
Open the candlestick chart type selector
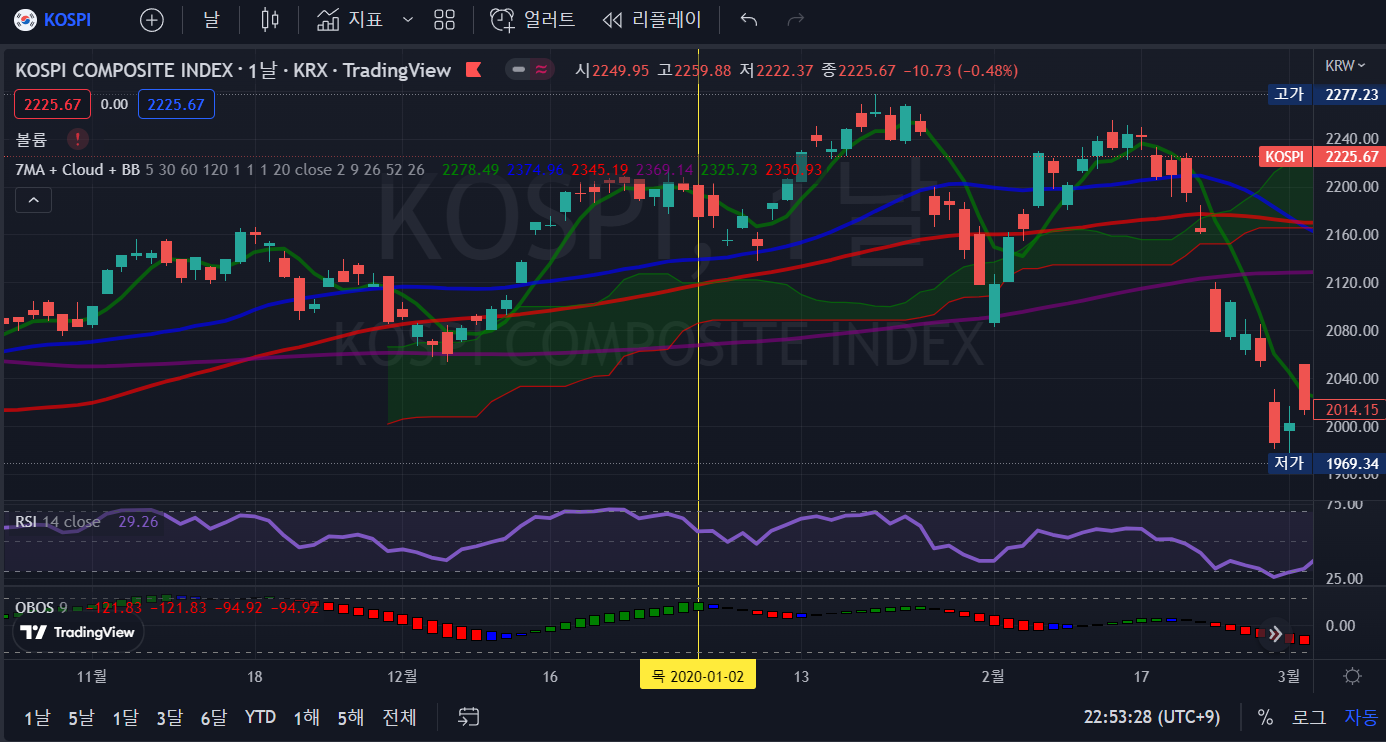coord(268,20)
